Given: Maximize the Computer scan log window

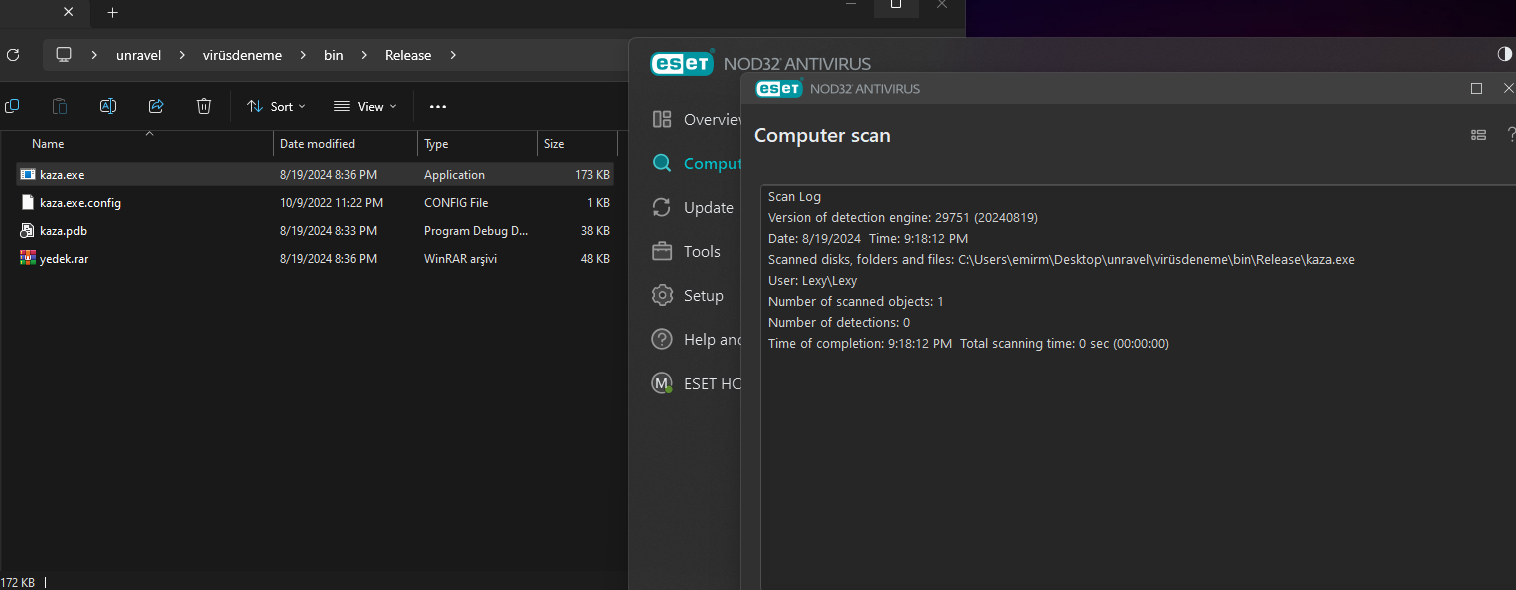Looking at the screenshot, I should coord(1476,88).
